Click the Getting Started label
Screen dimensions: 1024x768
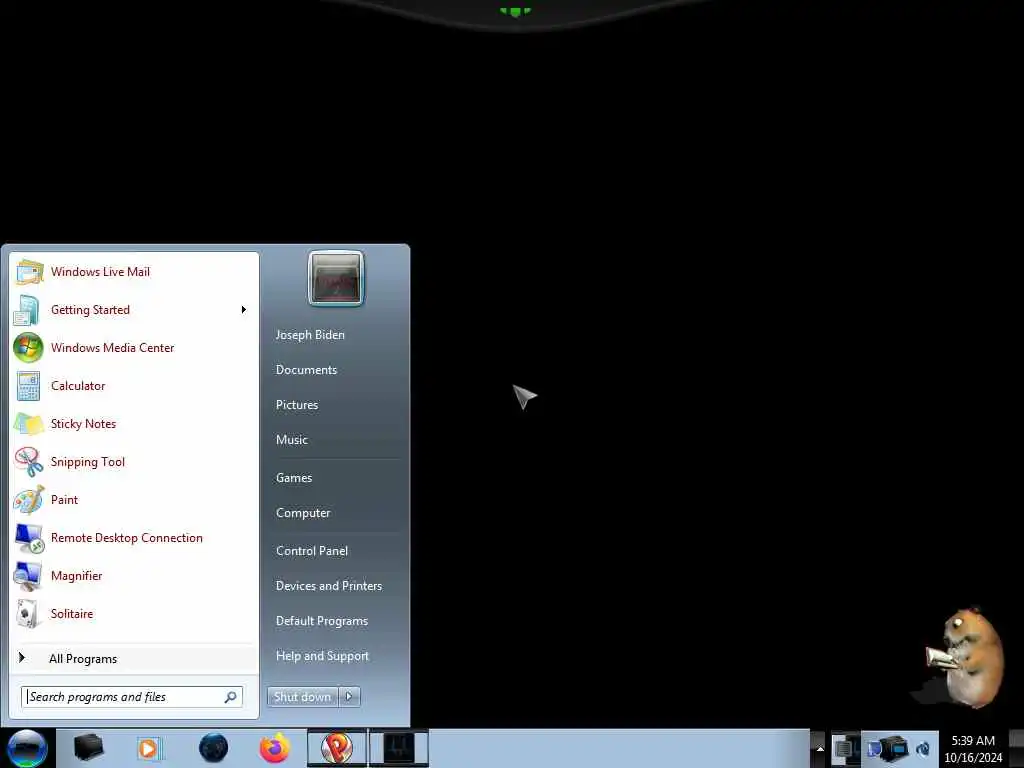[90, 310]
